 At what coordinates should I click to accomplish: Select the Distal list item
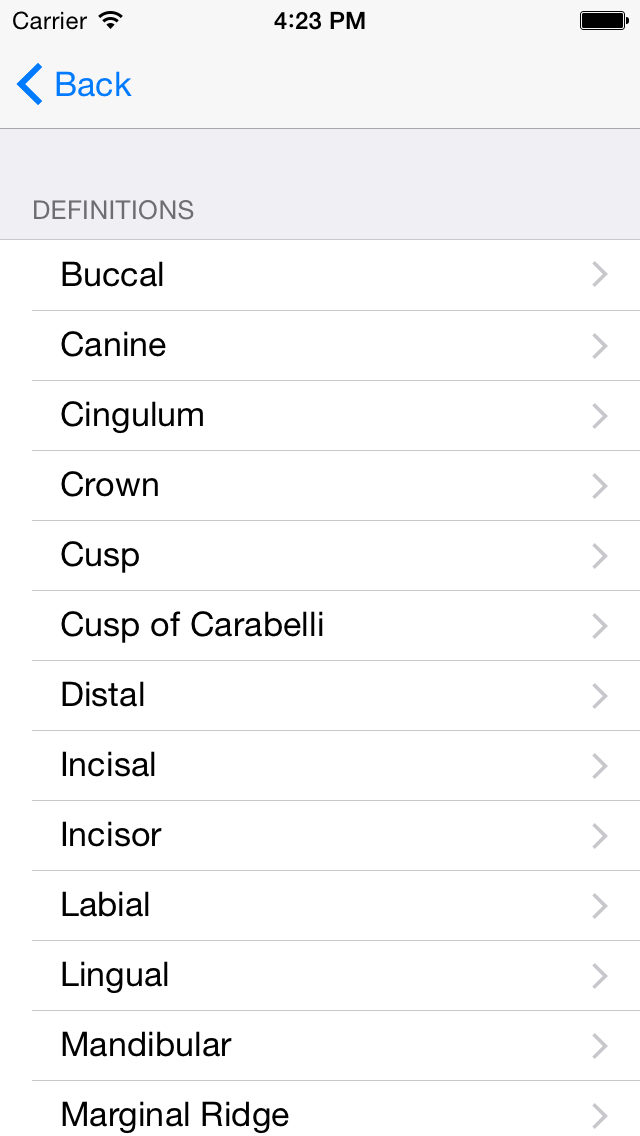click(x=103, y=695)
